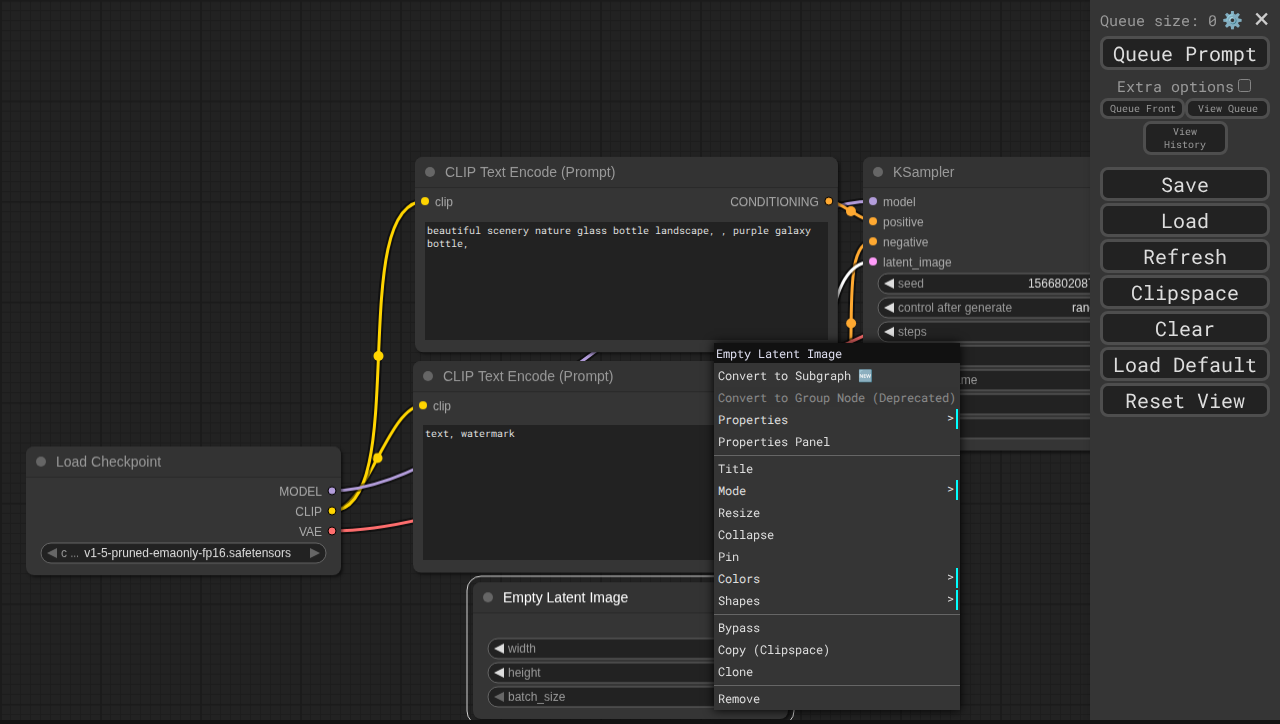Click CONDITIONING output port on top CLIP node
This screenshot has height=724, width=1280.
829,202
